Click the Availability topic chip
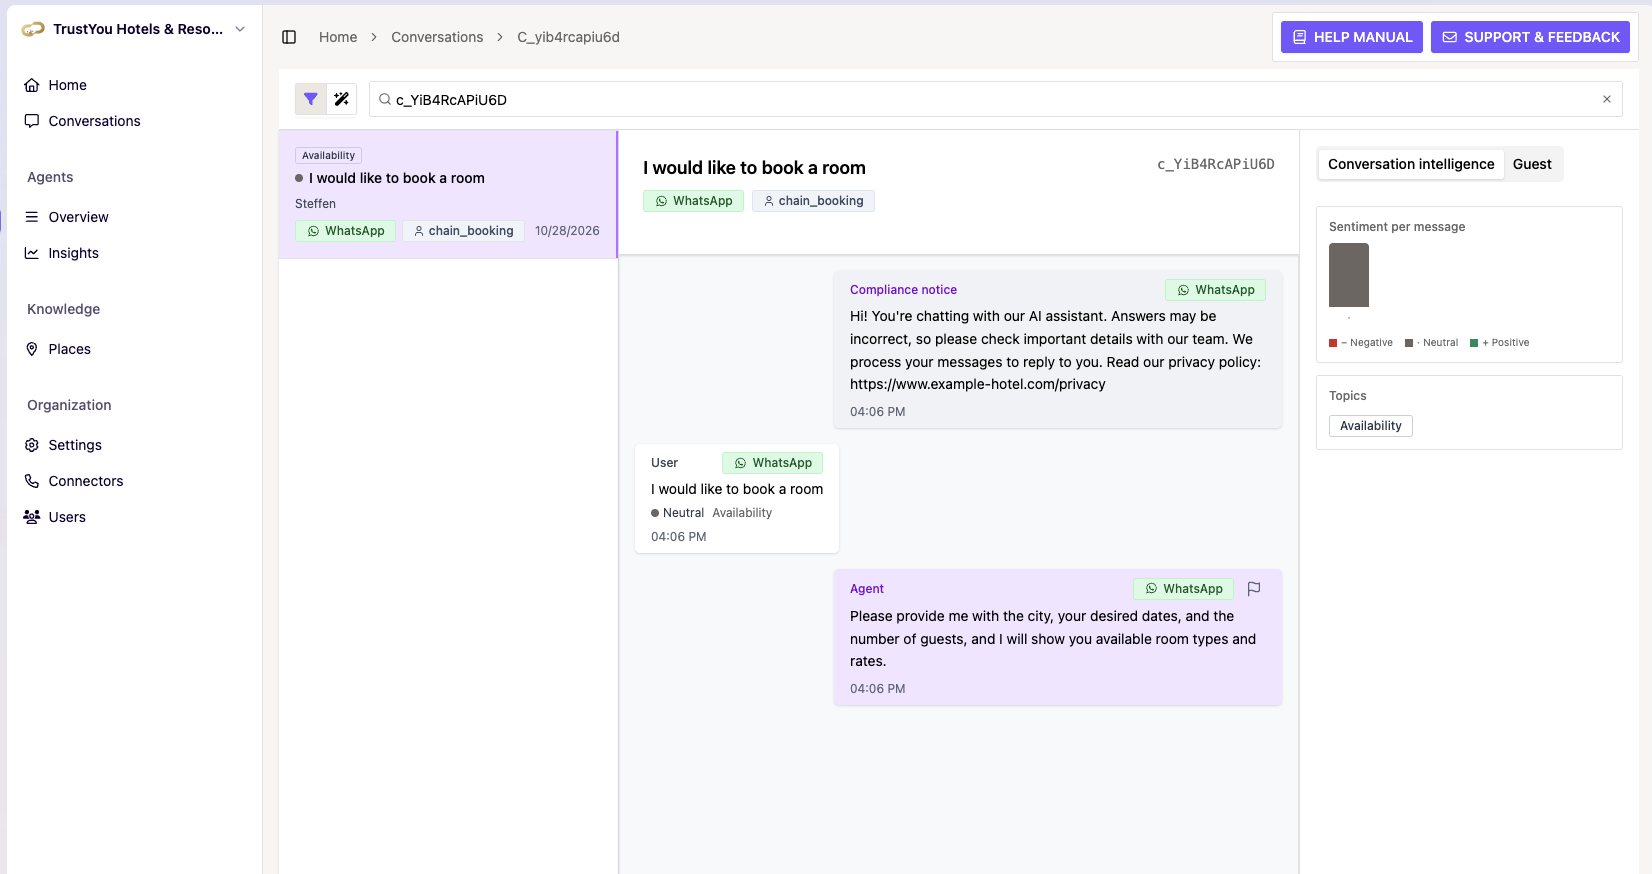Image resolution: width=1652 pixels, height=874 pixels. pyautogui.click(x=1370, y=426)
